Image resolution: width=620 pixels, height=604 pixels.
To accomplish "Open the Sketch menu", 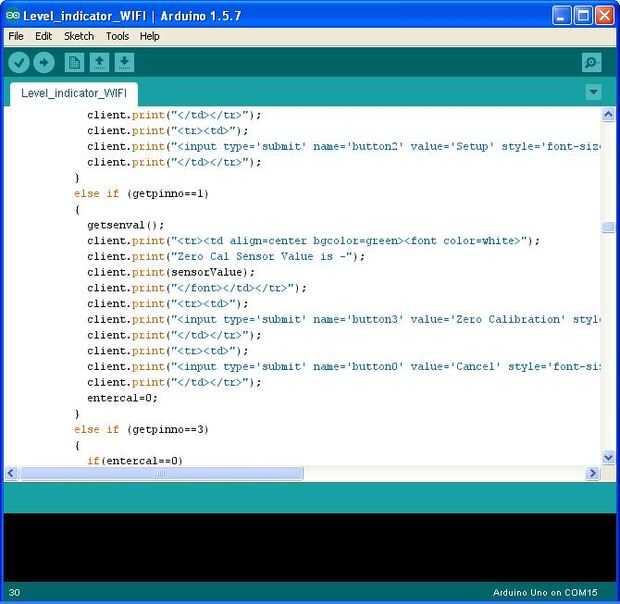I will pos(79,36).
